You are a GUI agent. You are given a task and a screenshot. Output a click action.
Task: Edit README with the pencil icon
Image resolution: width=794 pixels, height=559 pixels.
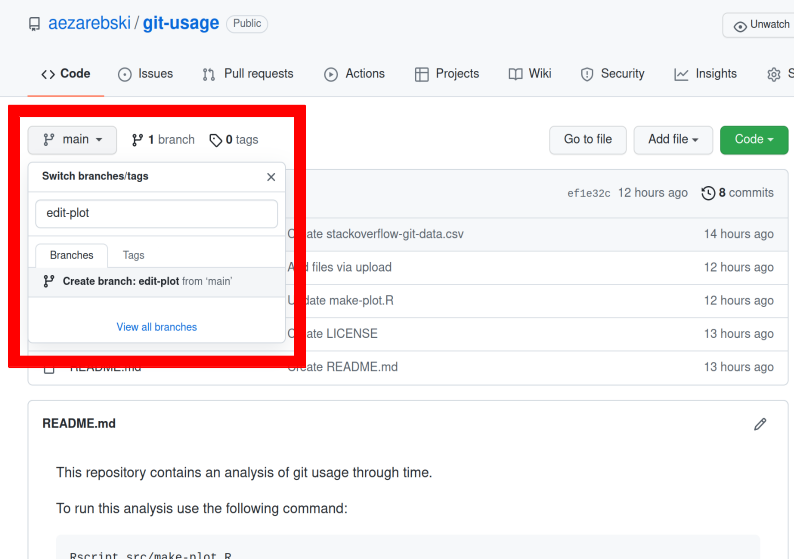760,424
